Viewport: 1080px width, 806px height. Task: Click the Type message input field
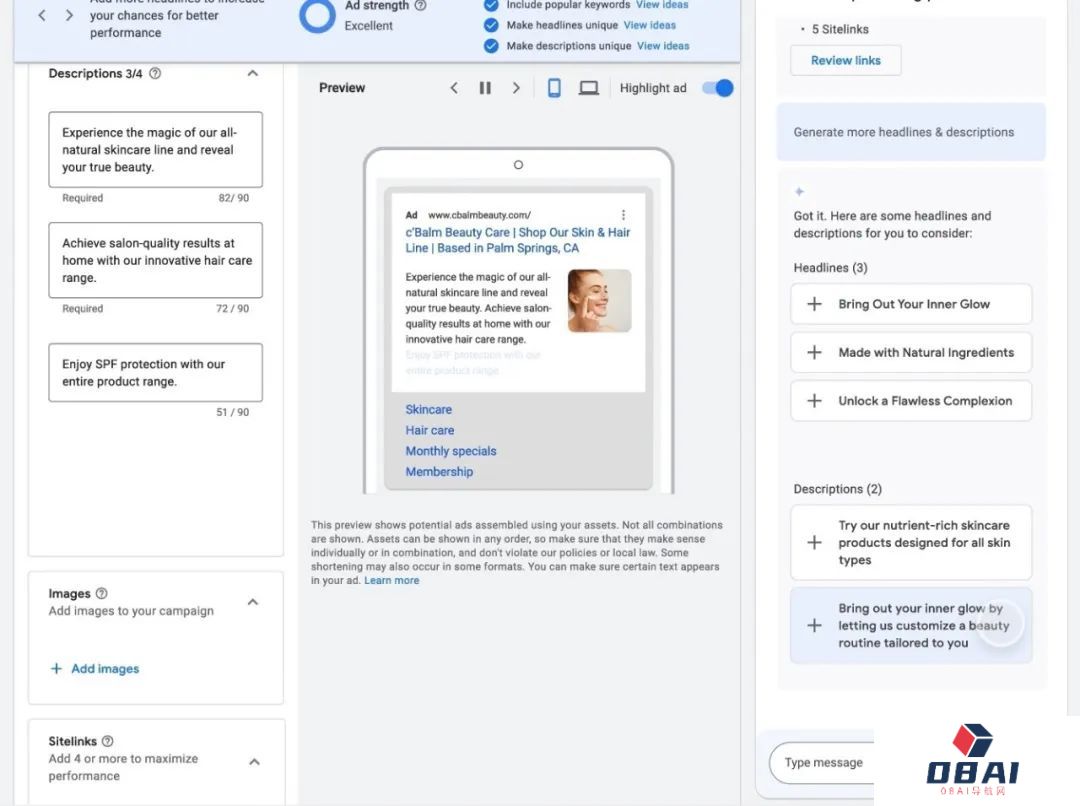(x=823, y=762)
